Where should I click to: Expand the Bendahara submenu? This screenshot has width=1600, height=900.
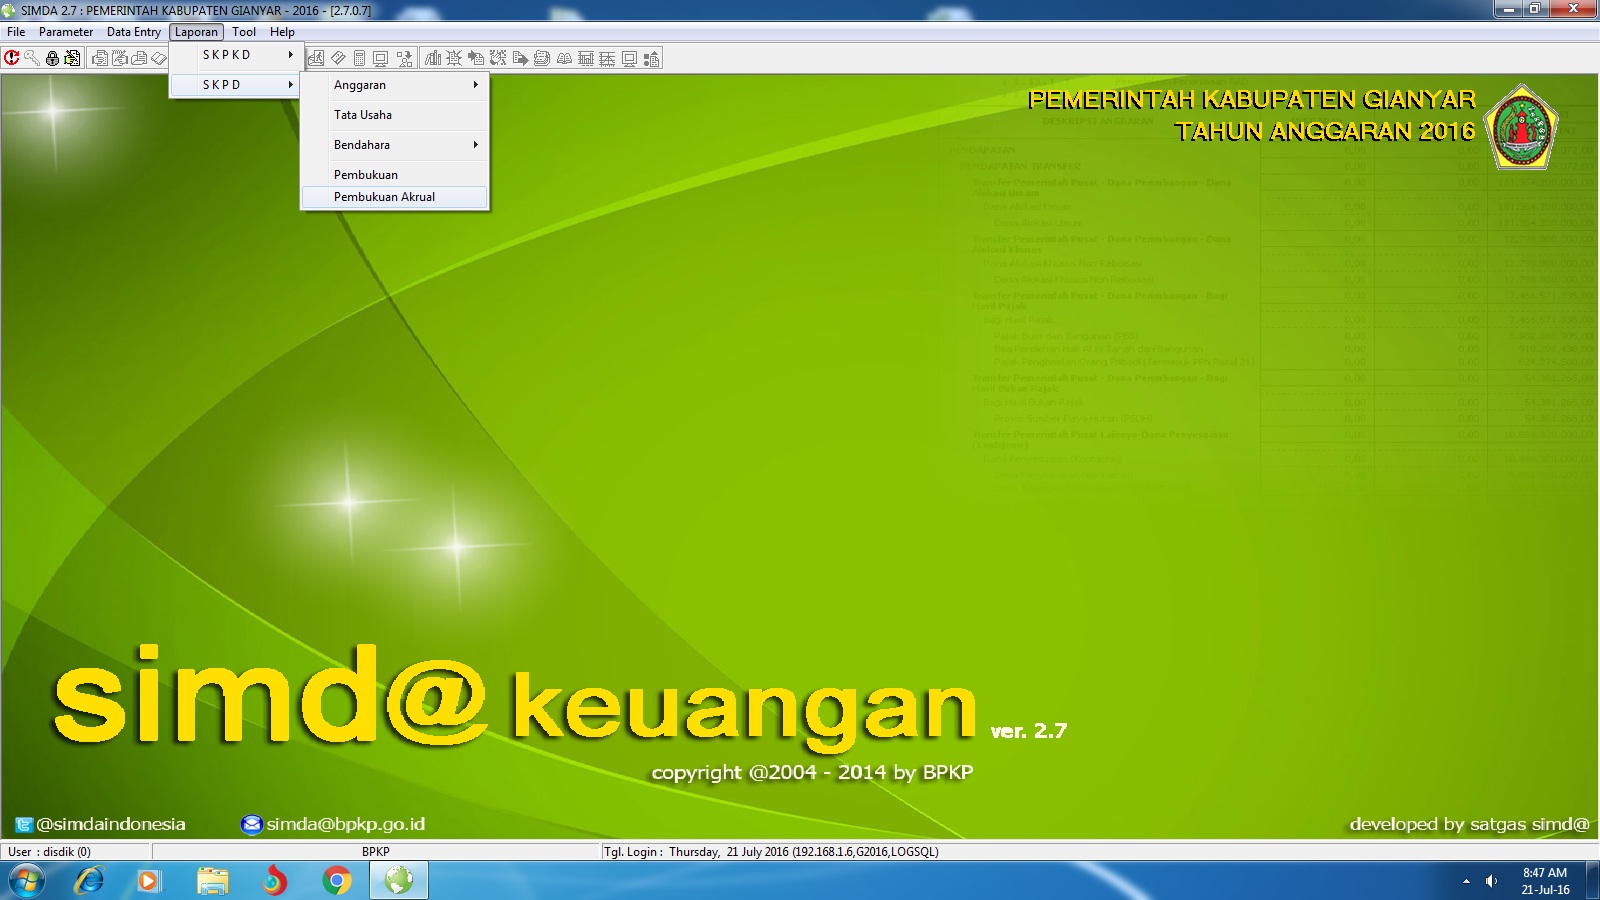(395, 145)
